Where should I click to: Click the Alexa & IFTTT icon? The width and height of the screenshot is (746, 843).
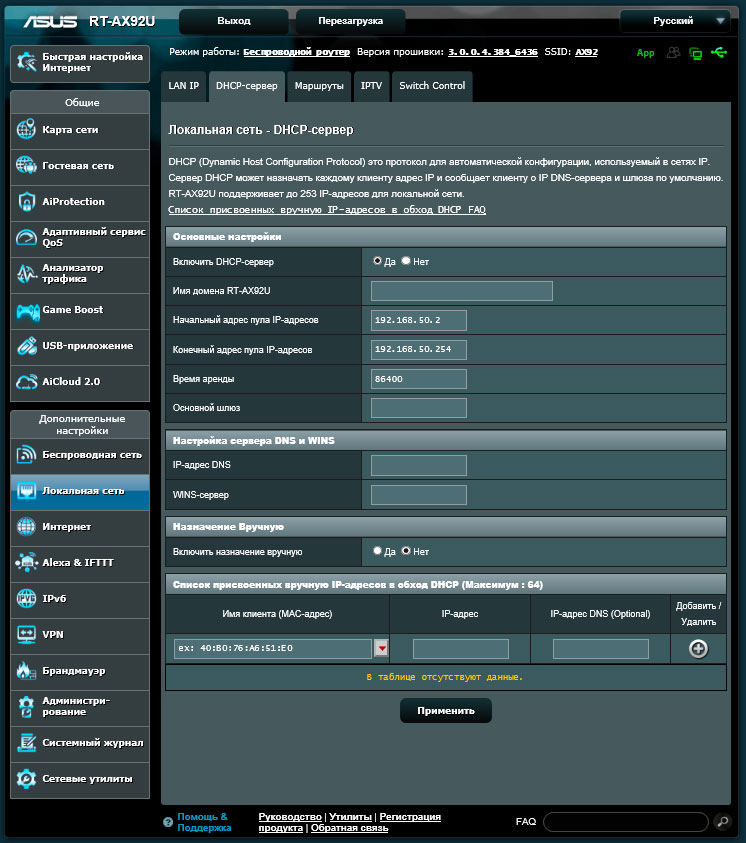click(x=26, y=563)
